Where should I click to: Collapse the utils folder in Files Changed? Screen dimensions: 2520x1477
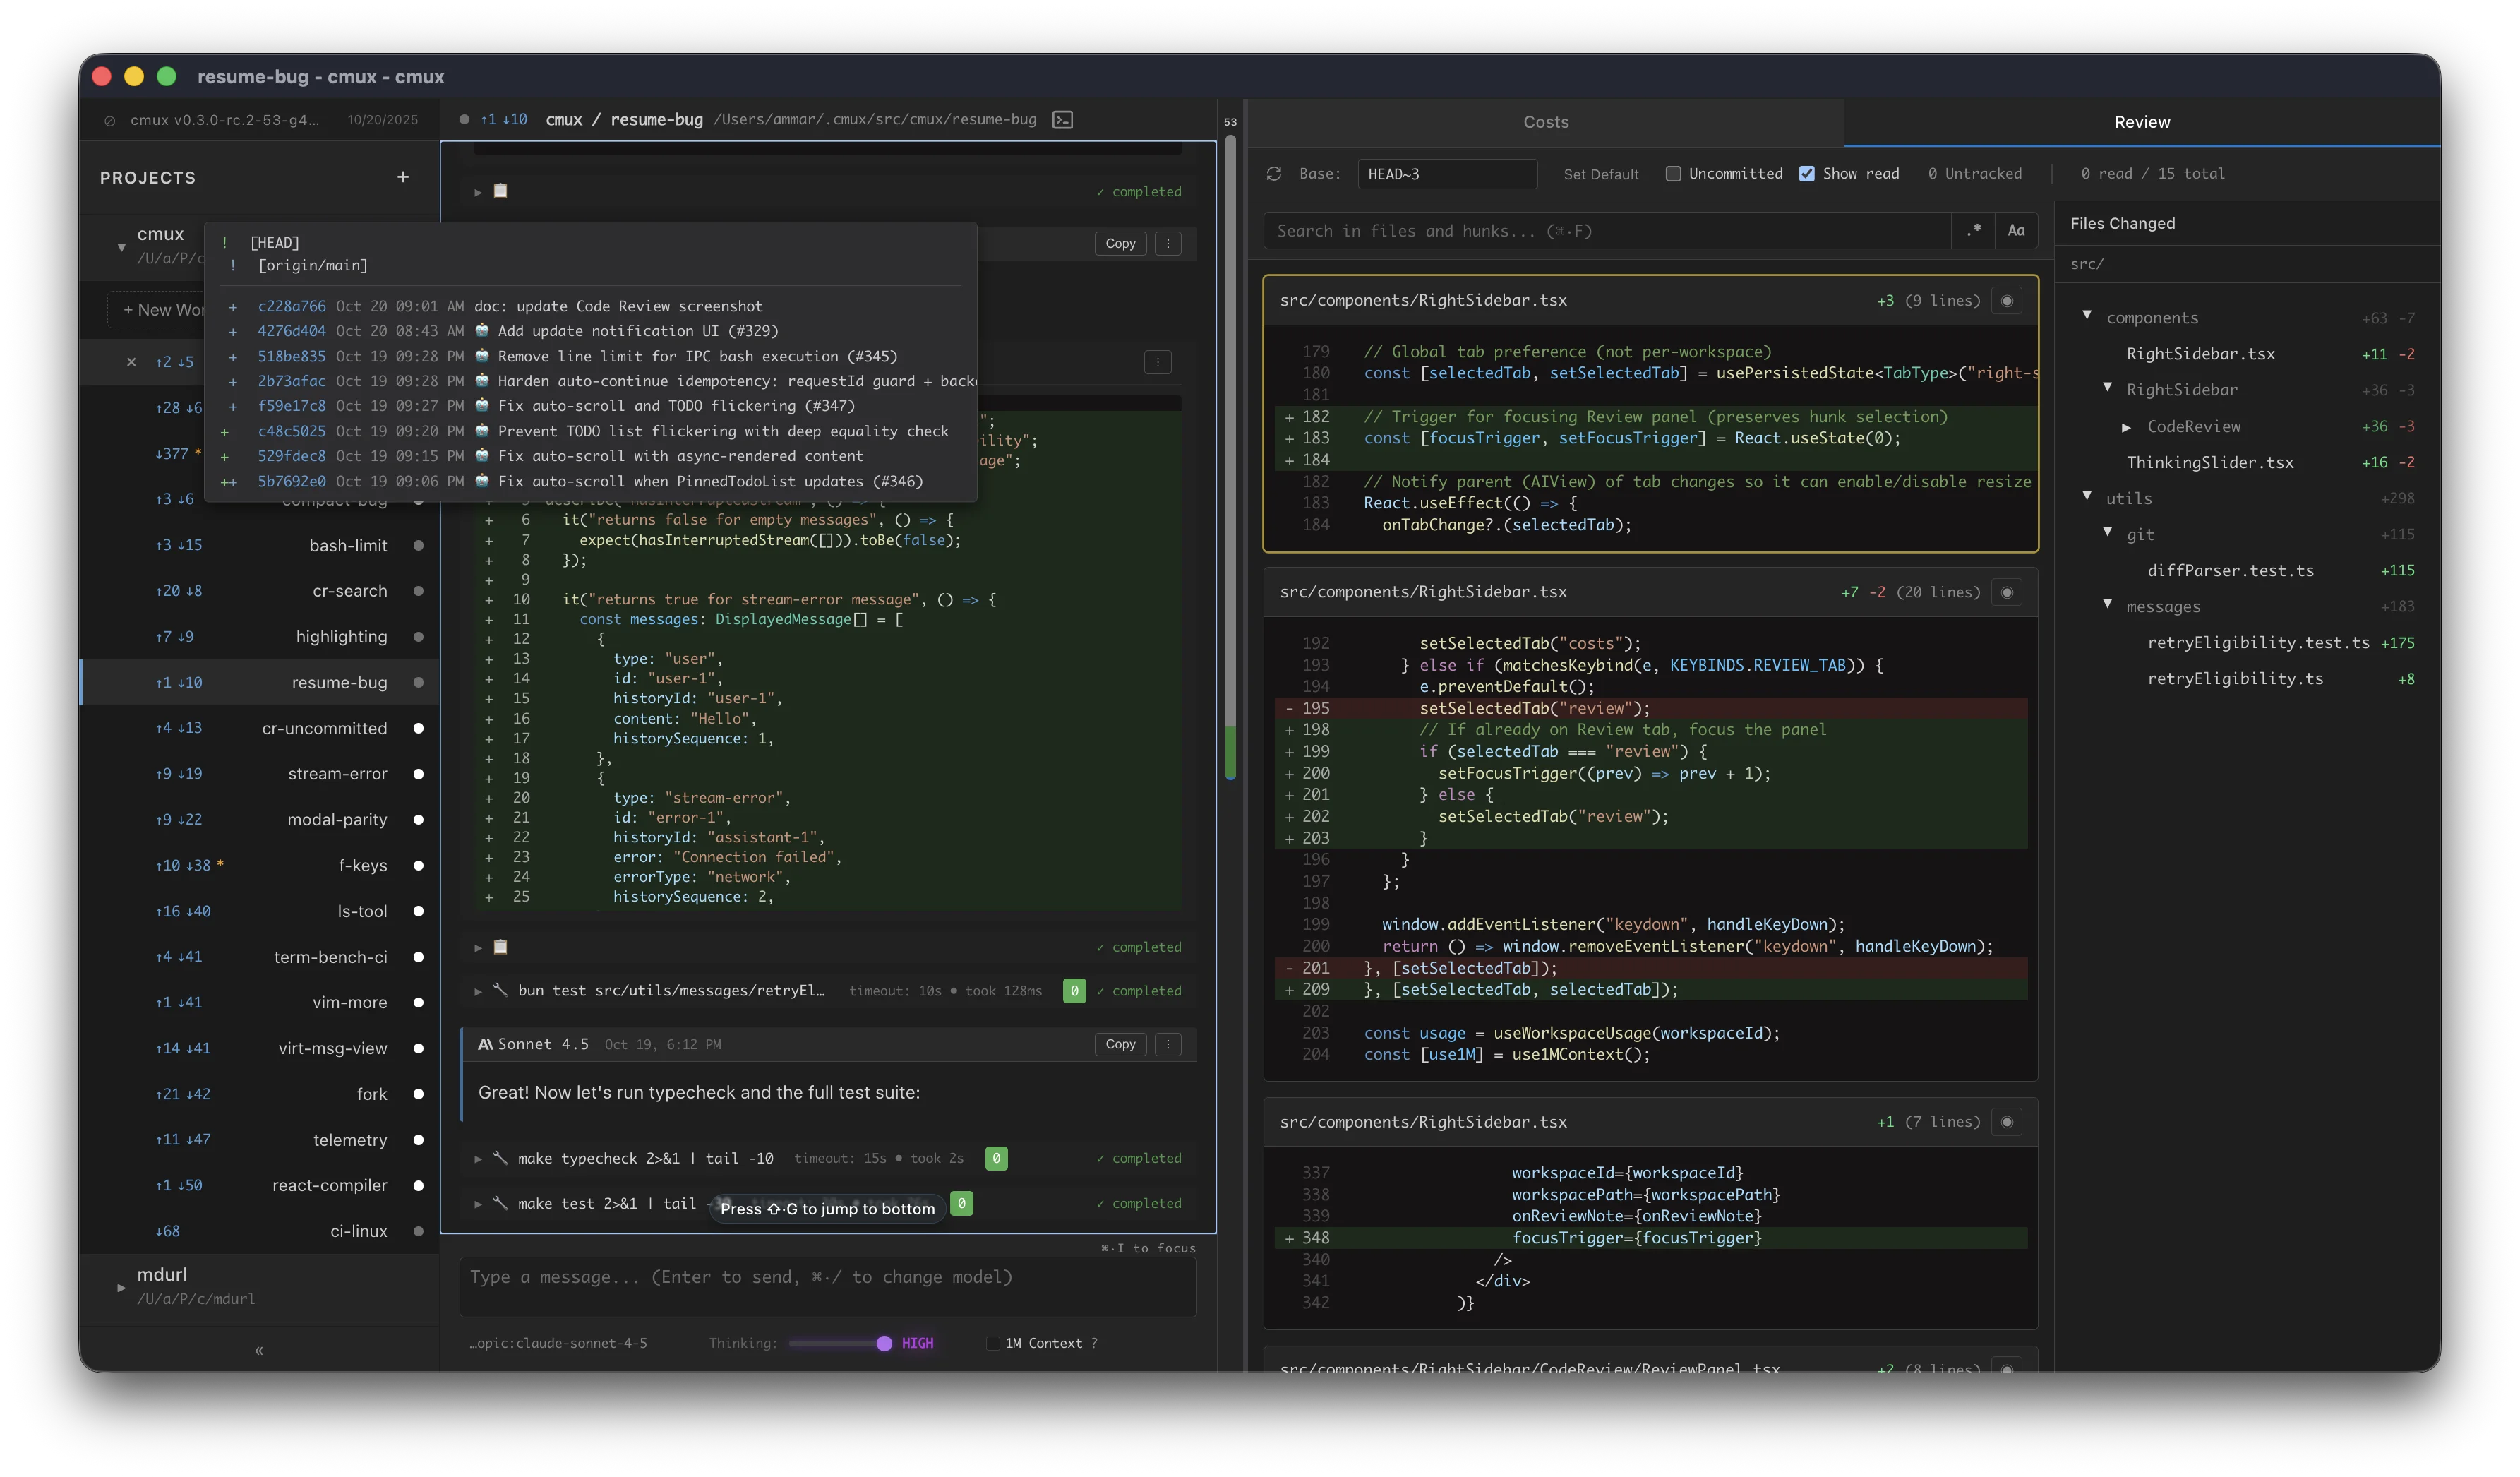(2087, 497)
